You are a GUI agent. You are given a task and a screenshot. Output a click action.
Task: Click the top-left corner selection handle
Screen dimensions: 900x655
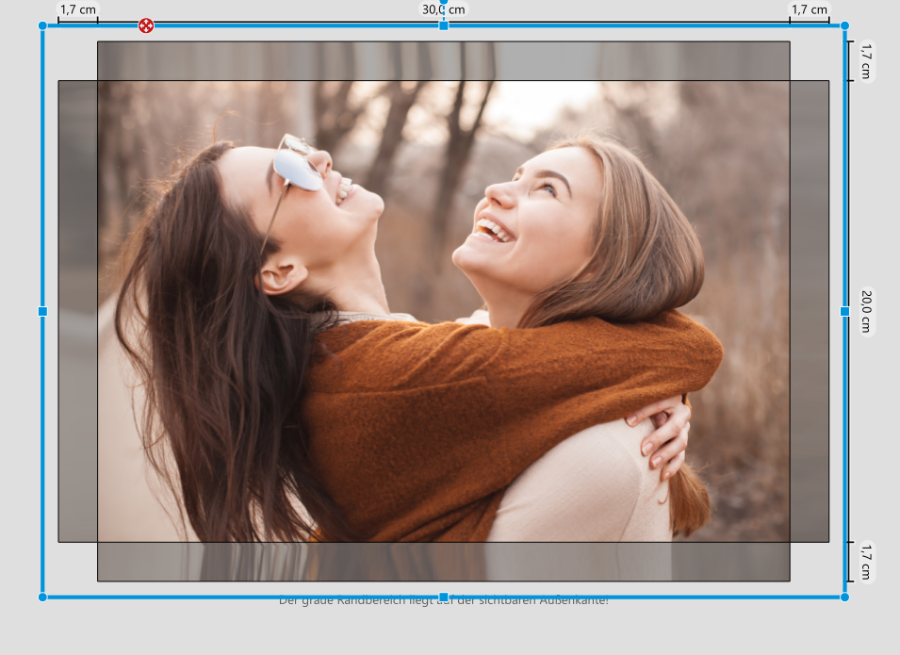(x=43, y=25)
